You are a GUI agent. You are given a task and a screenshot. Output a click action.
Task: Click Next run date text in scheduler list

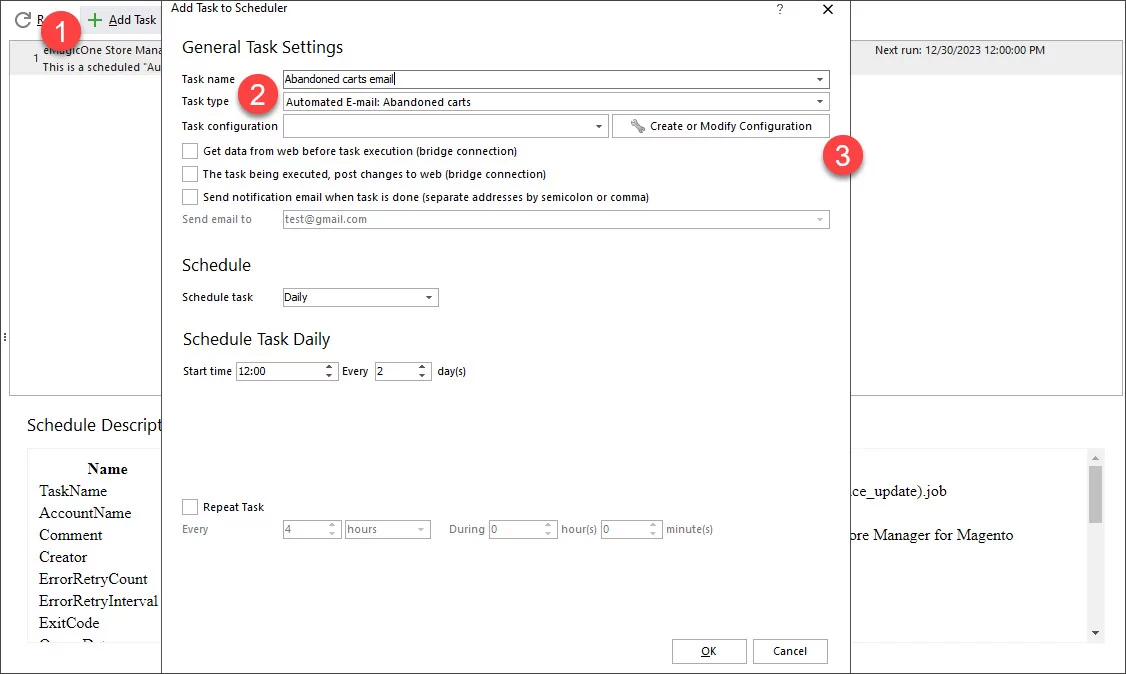pos(959,50)
